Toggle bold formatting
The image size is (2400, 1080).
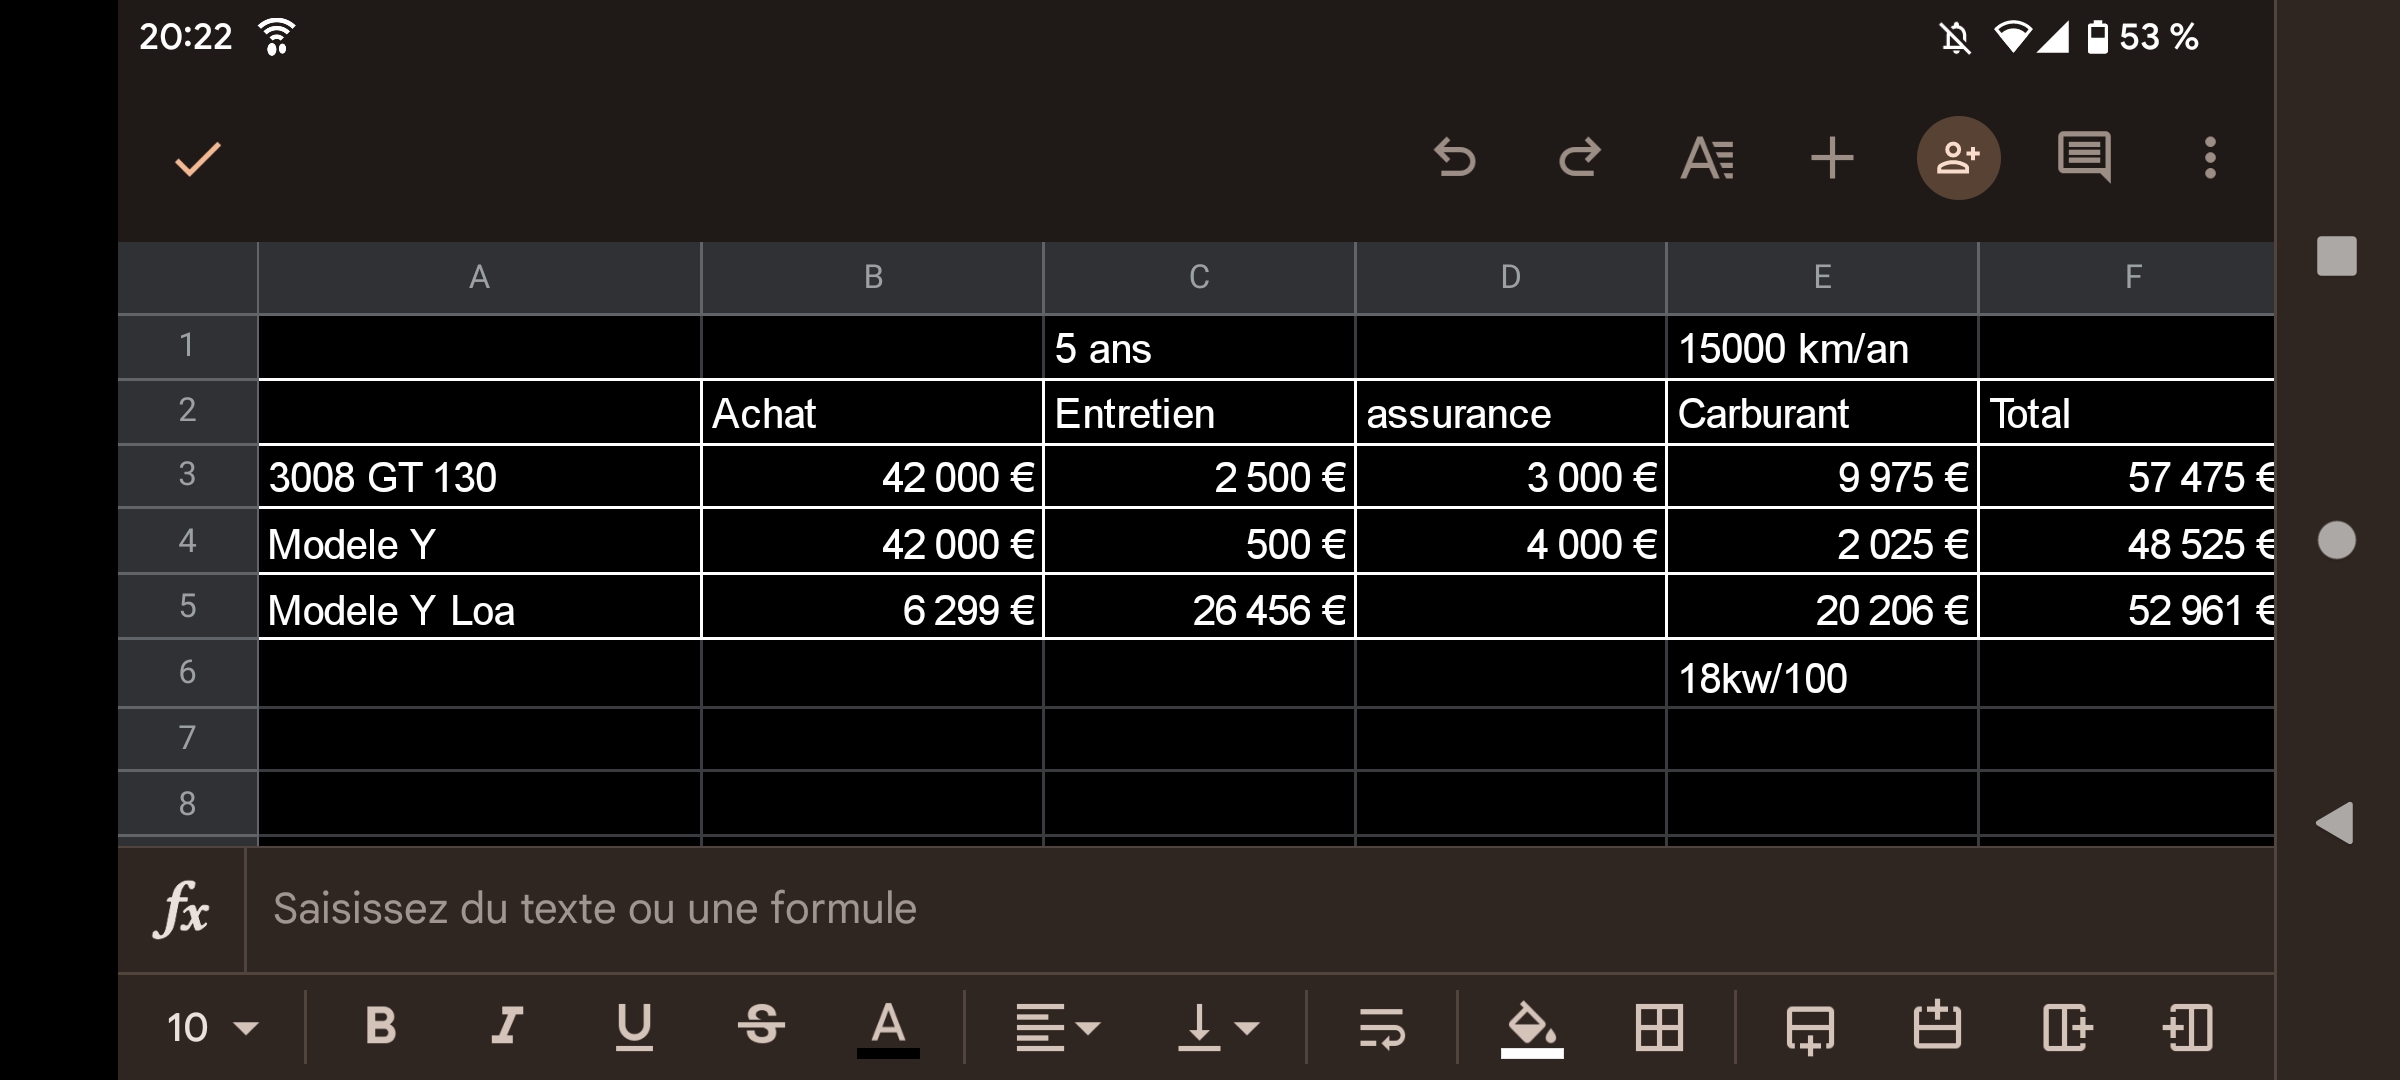[x=381, y=1027]
